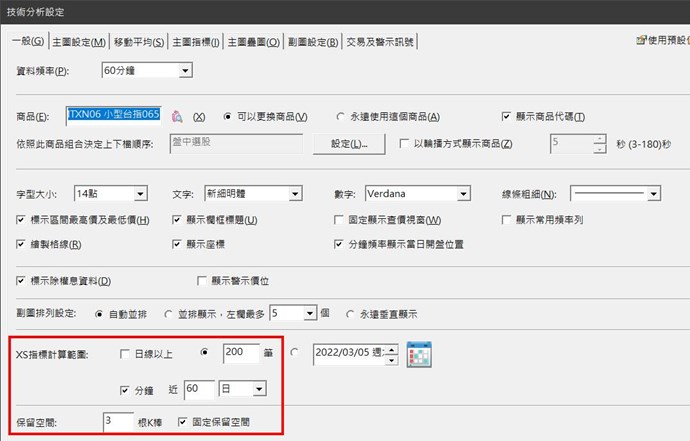Click the 使用預設 icon at top right

pos(642,41)
